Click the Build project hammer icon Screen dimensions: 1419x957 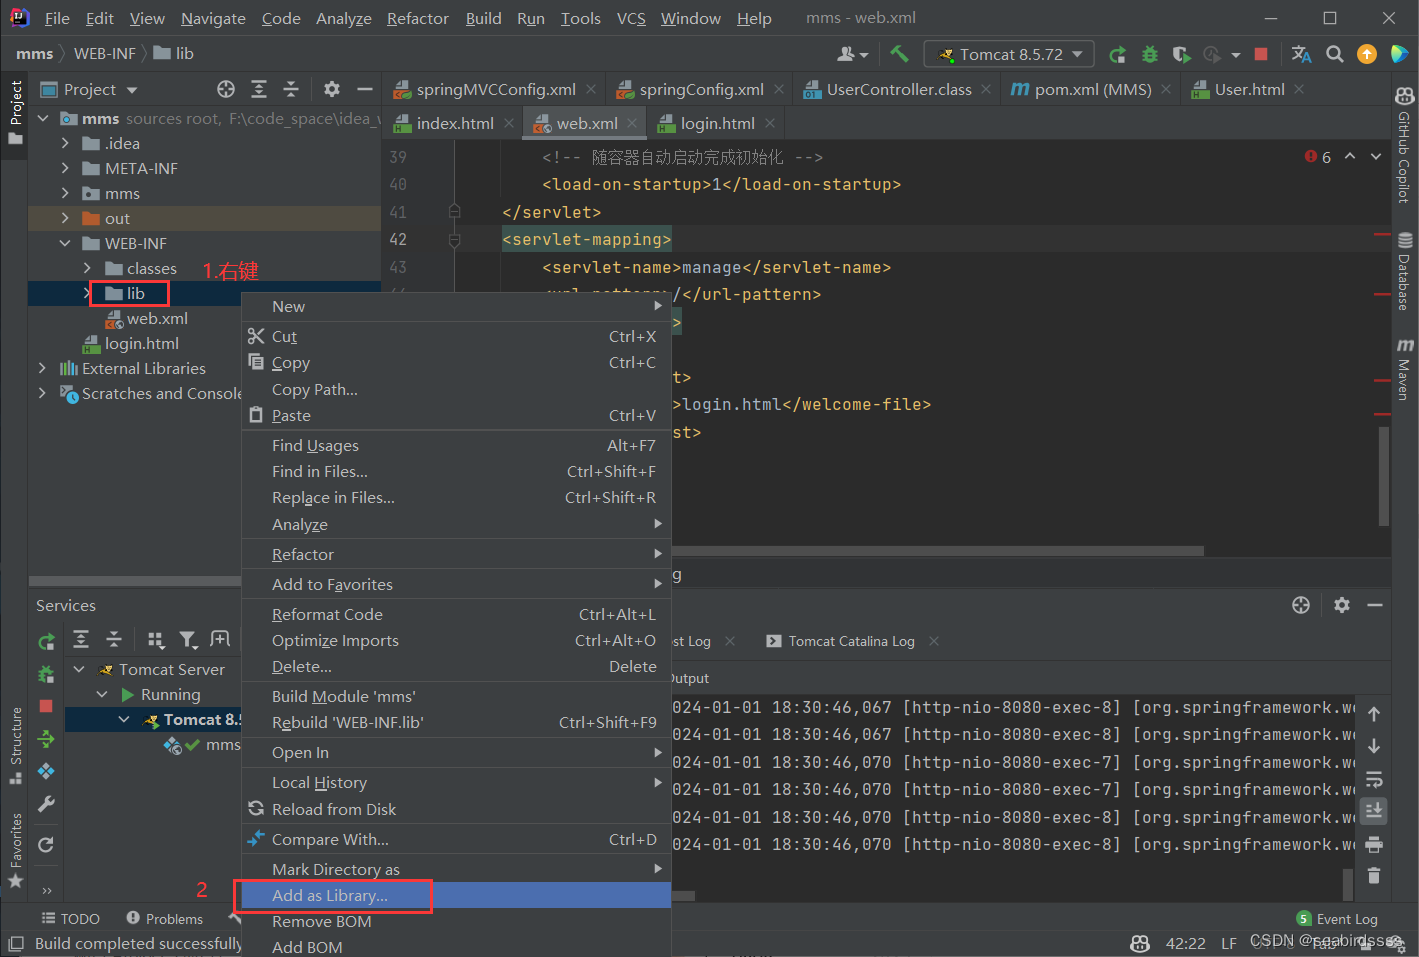[x=899, y=54]
